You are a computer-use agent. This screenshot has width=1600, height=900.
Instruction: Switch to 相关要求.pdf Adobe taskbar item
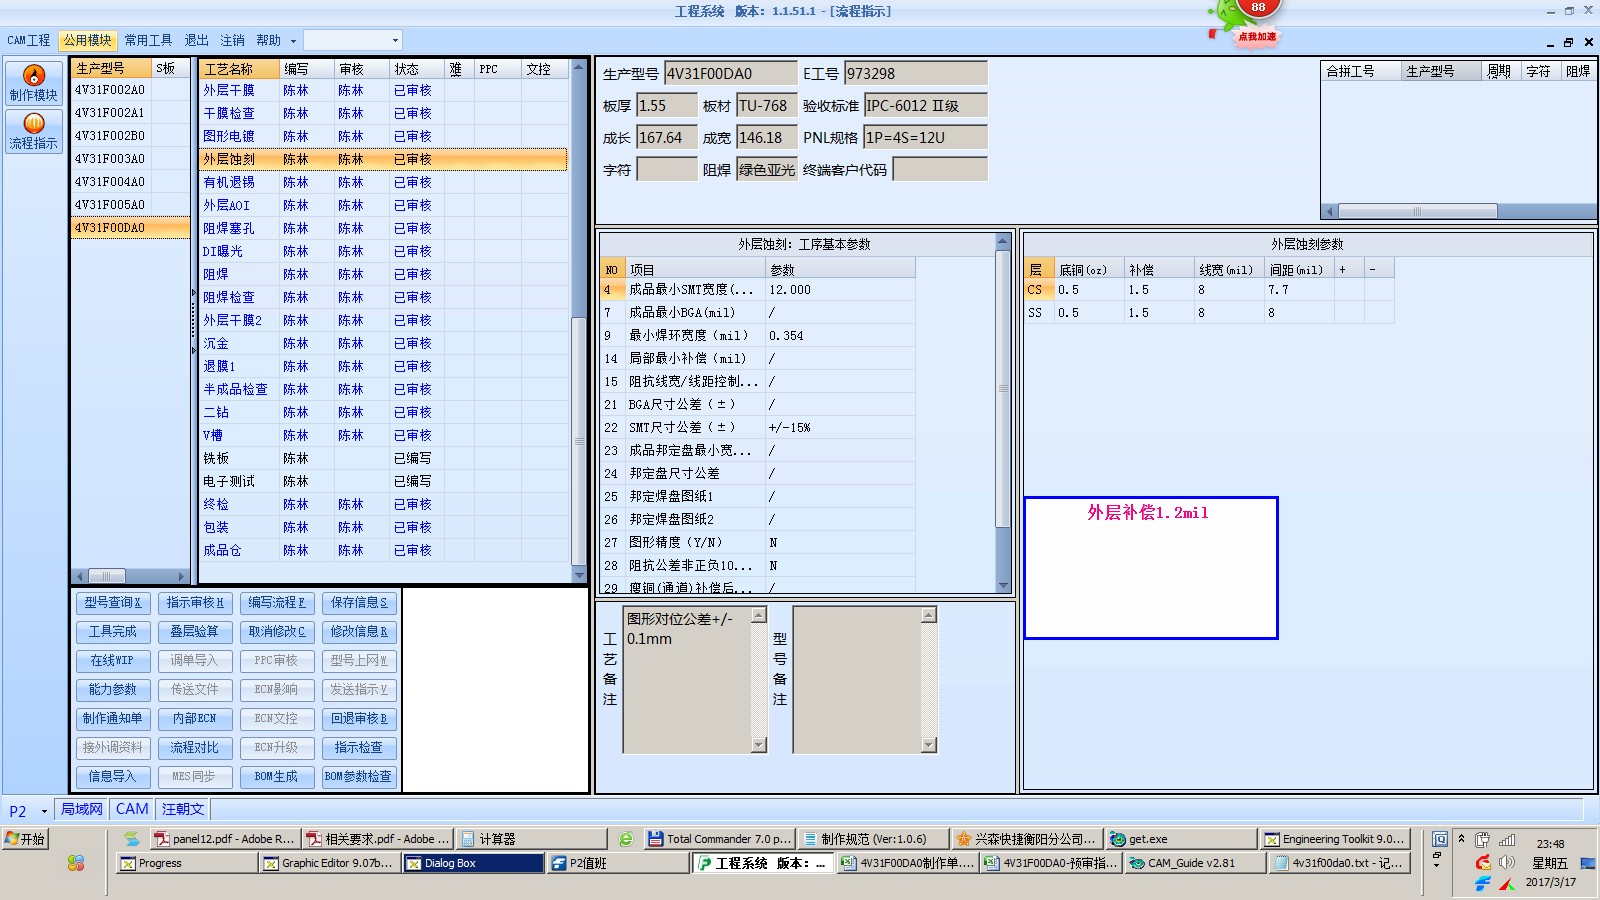tap(378, 839)
